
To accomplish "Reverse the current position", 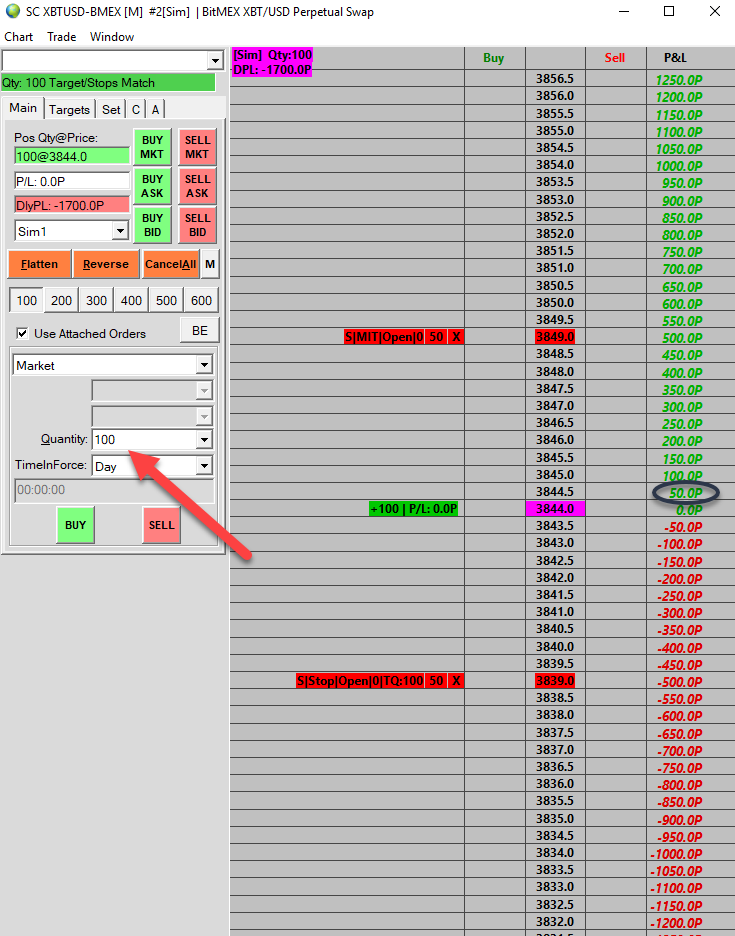I will 106,264.
